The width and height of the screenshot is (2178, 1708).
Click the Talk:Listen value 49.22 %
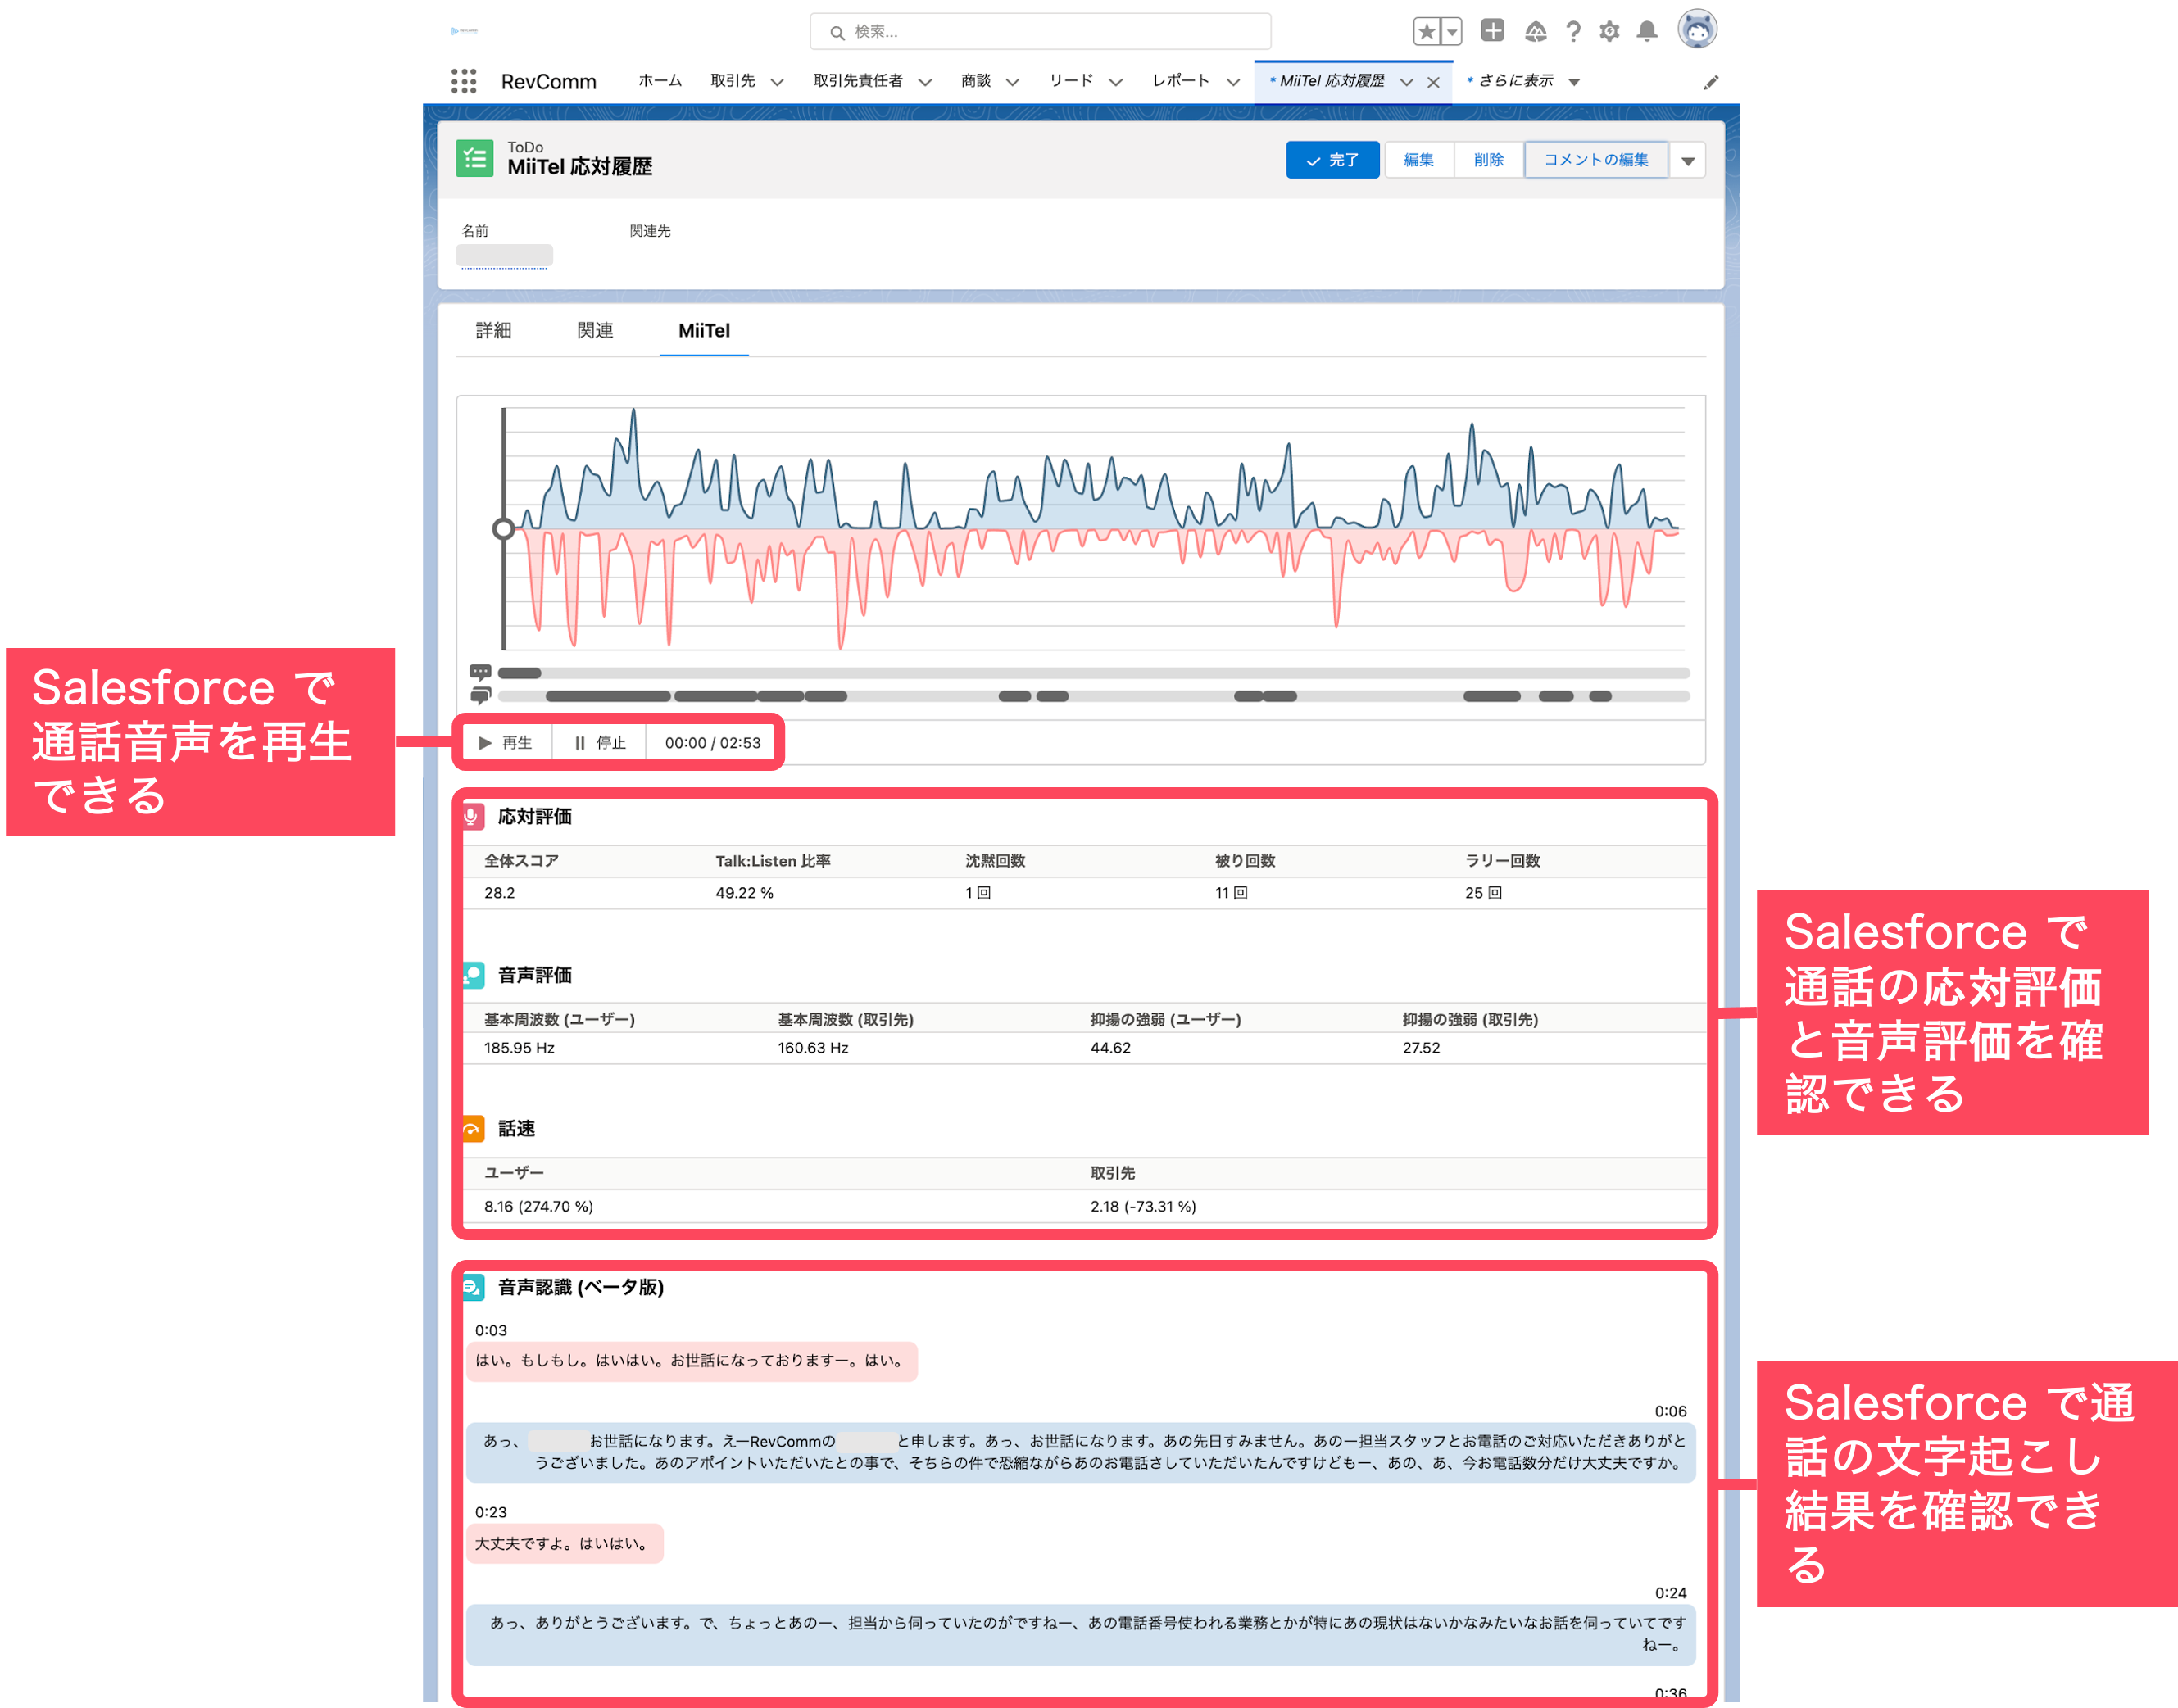(744, 893)
